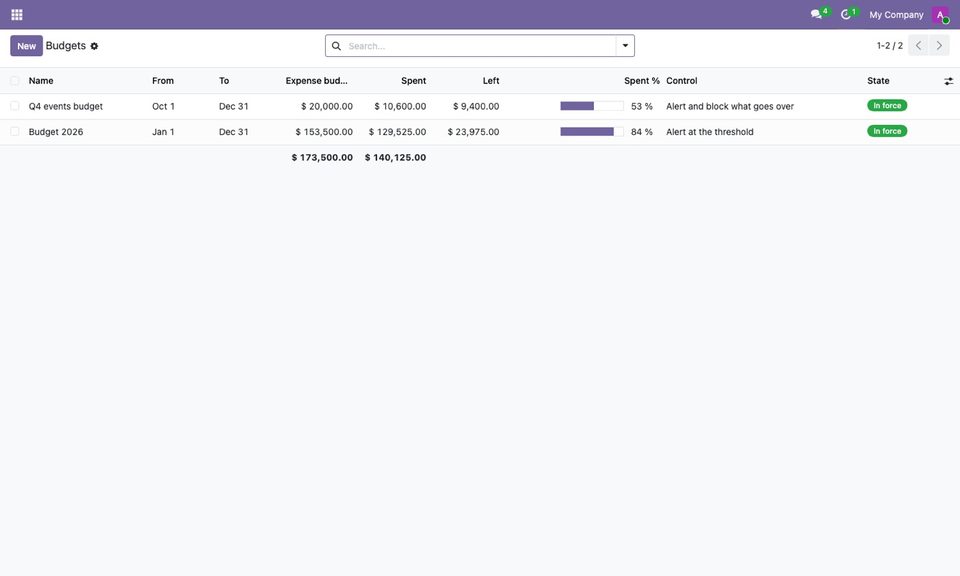Click the 1-2 / 2 pager counter
The height and width of the screenshot is (576, 960).
[890, 46]
